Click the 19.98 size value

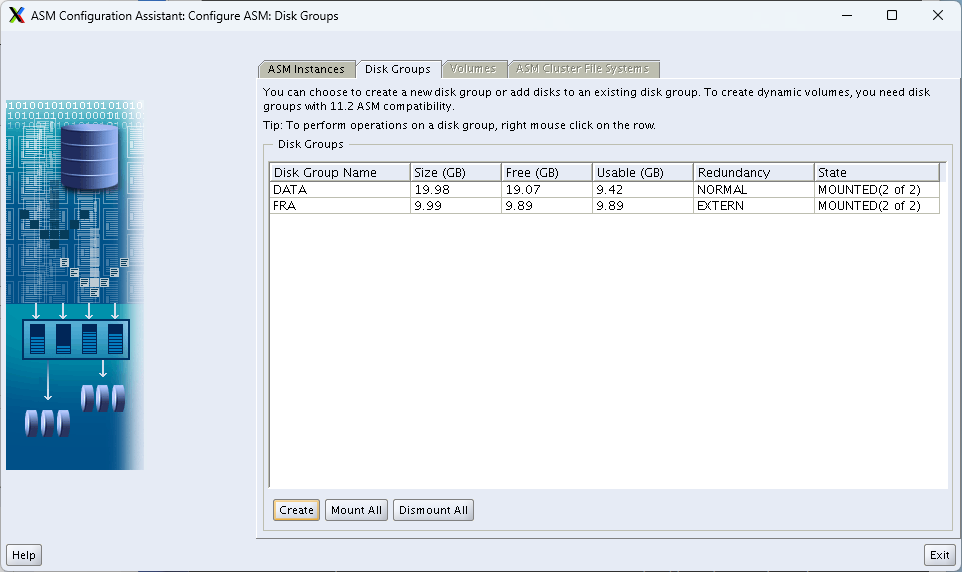click(x=432, y=190)
